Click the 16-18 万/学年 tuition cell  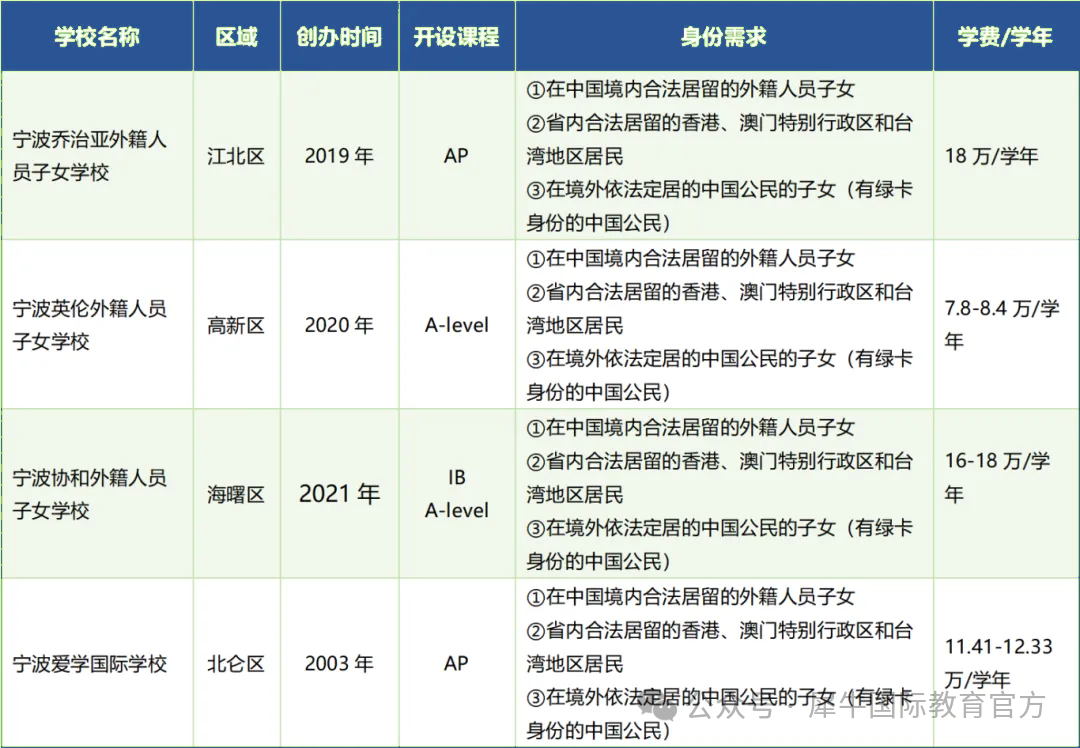1006,494
